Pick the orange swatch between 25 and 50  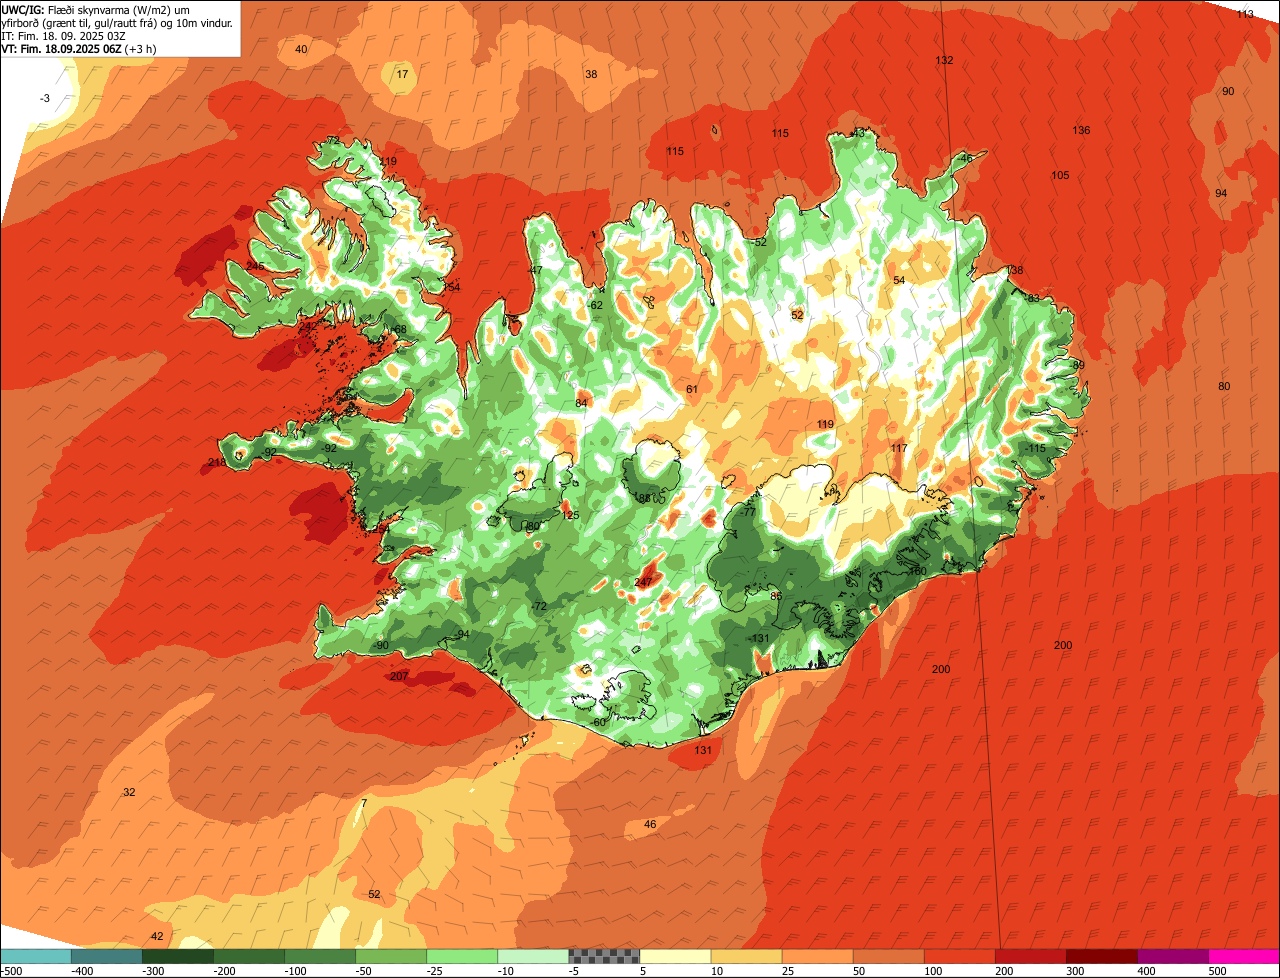click(x=817, y=956)
